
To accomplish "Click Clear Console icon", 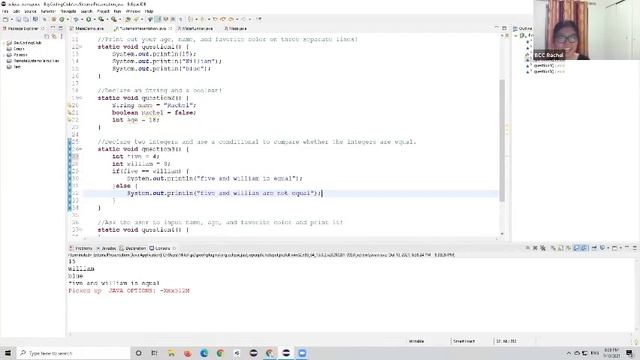I will pos(553,248).
